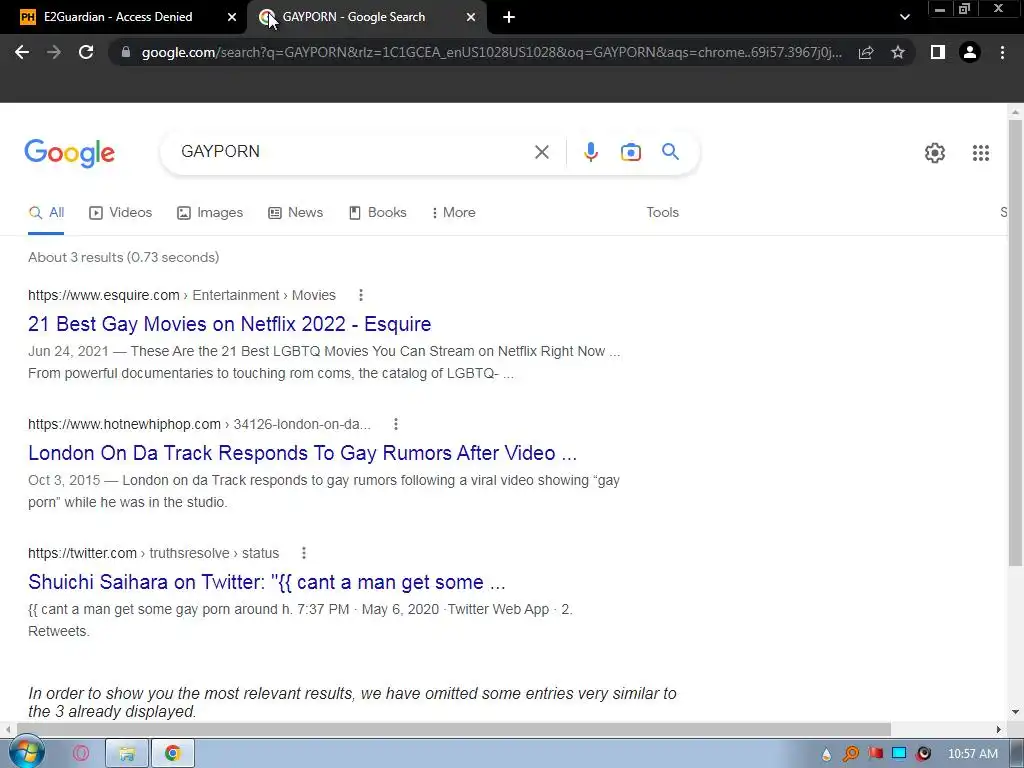
Task: Open the pink circle taskbar app
Action: tap(81, 754)
